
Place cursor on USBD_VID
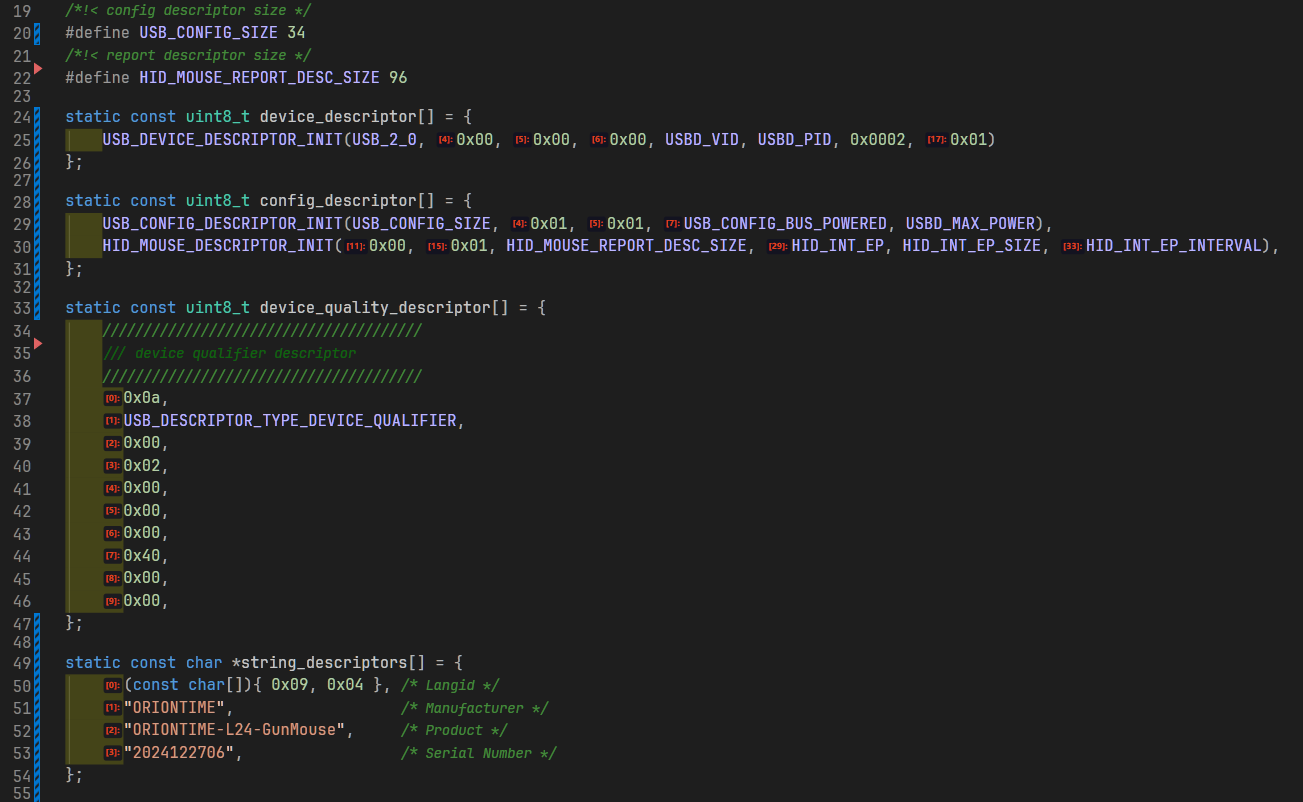pos(702,139)
